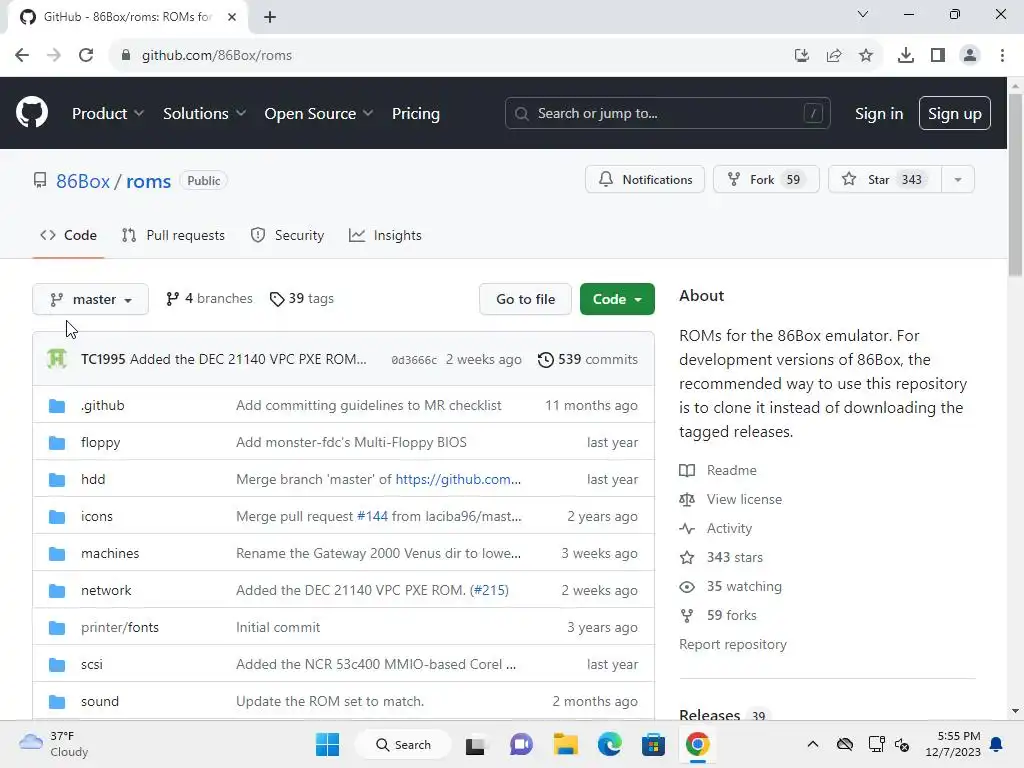Open a new browser tab

270,17
